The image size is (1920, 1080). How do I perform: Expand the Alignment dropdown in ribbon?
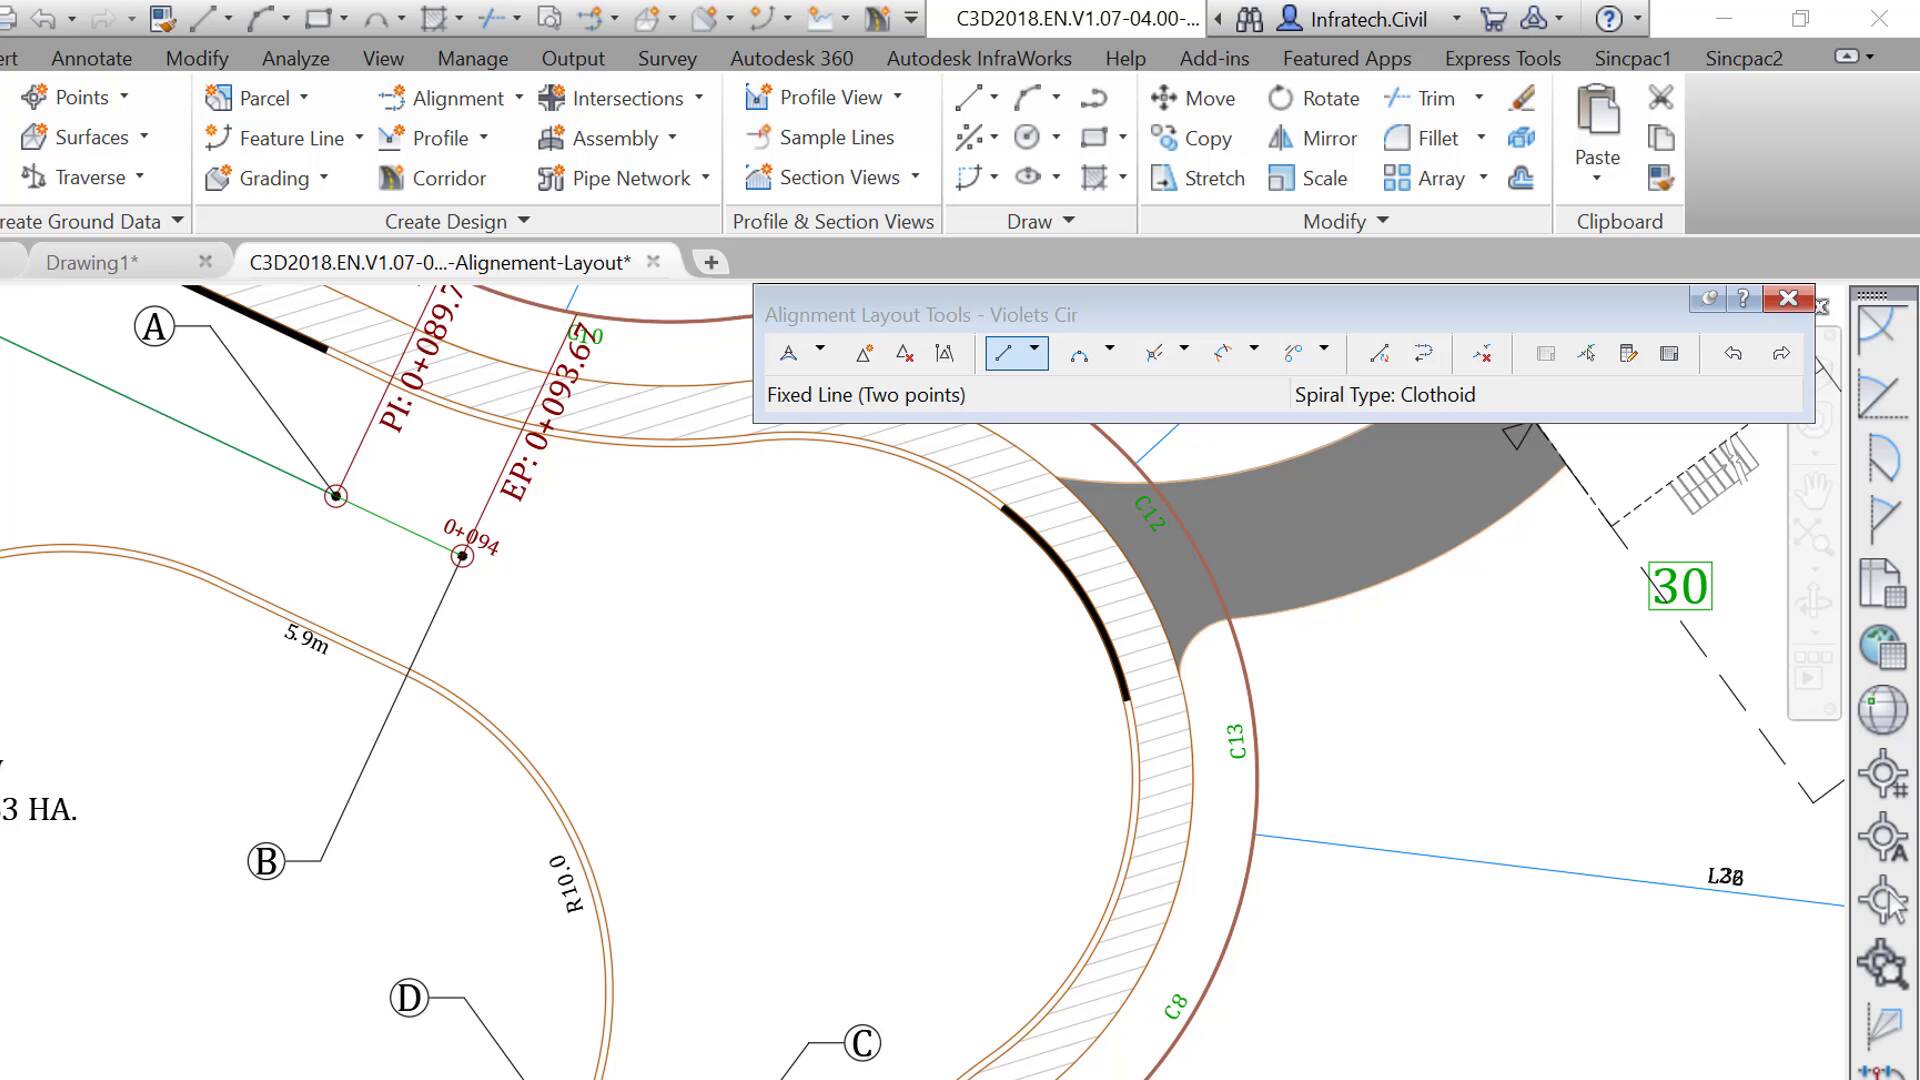point(520,98)
